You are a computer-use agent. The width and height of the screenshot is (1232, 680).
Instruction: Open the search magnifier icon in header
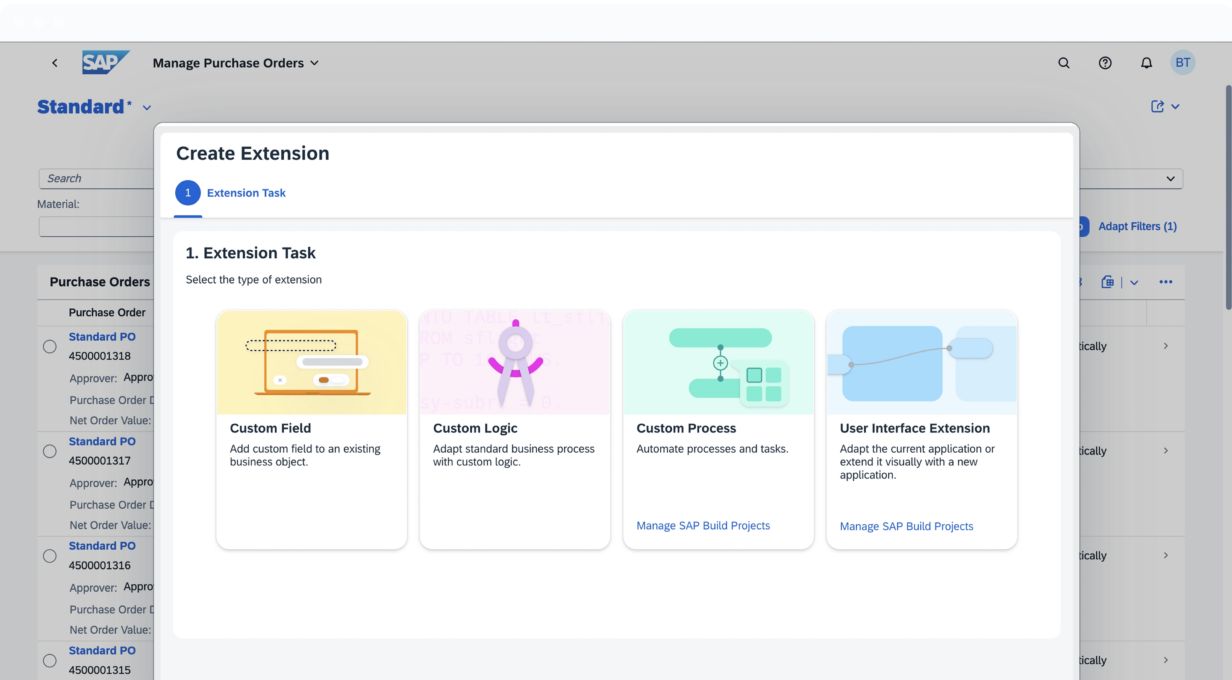(1064, 63)
